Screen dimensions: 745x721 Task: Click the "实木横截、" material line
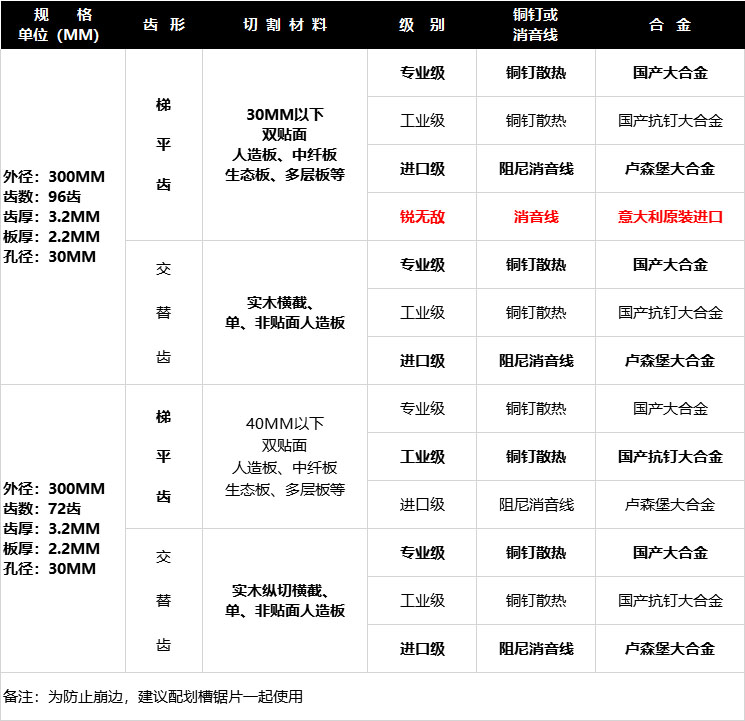[280, 303]
